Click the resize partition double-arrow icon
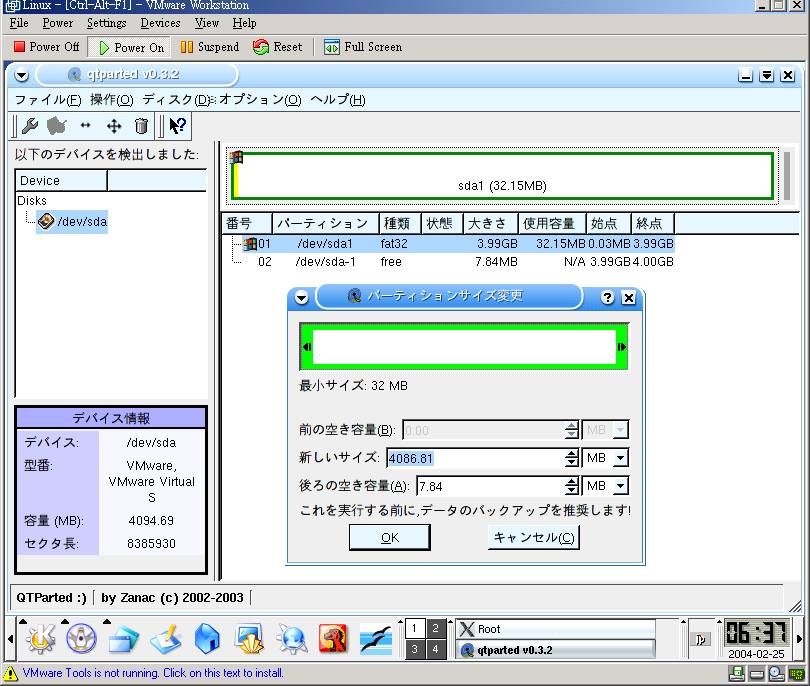The image size is (810, 686). click(x=85, y=125)
